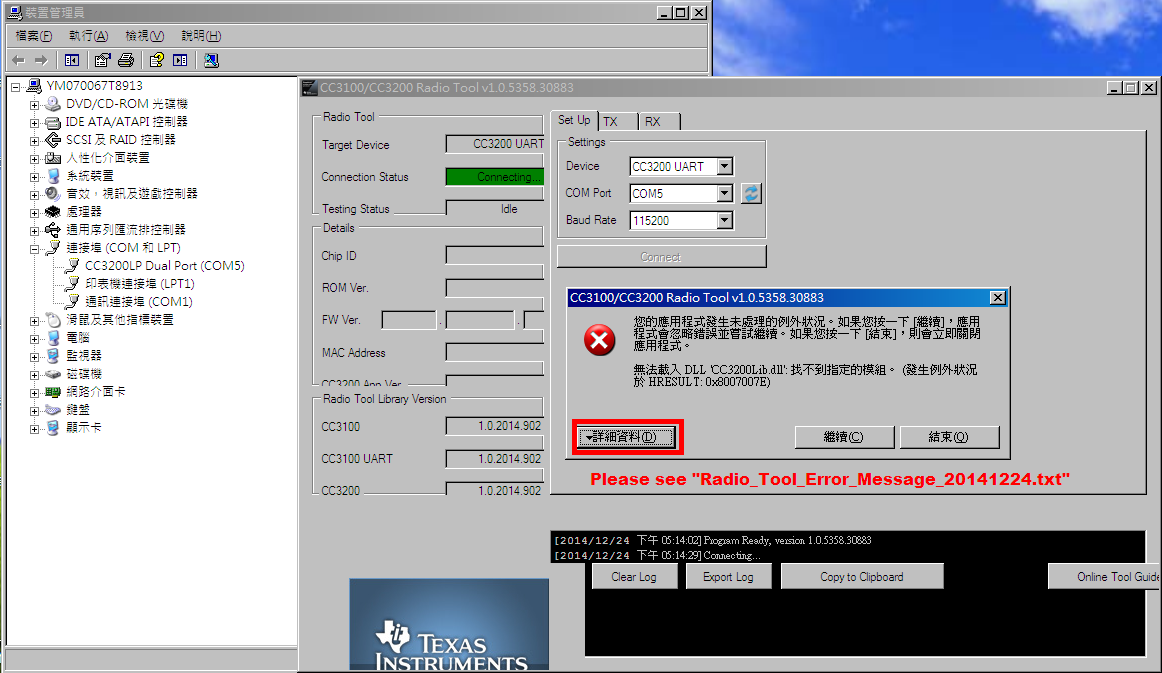Collapse the 連接埠 (COM 和 LPT) node
Screen dimensions: 1162x673
click(34, 248)
